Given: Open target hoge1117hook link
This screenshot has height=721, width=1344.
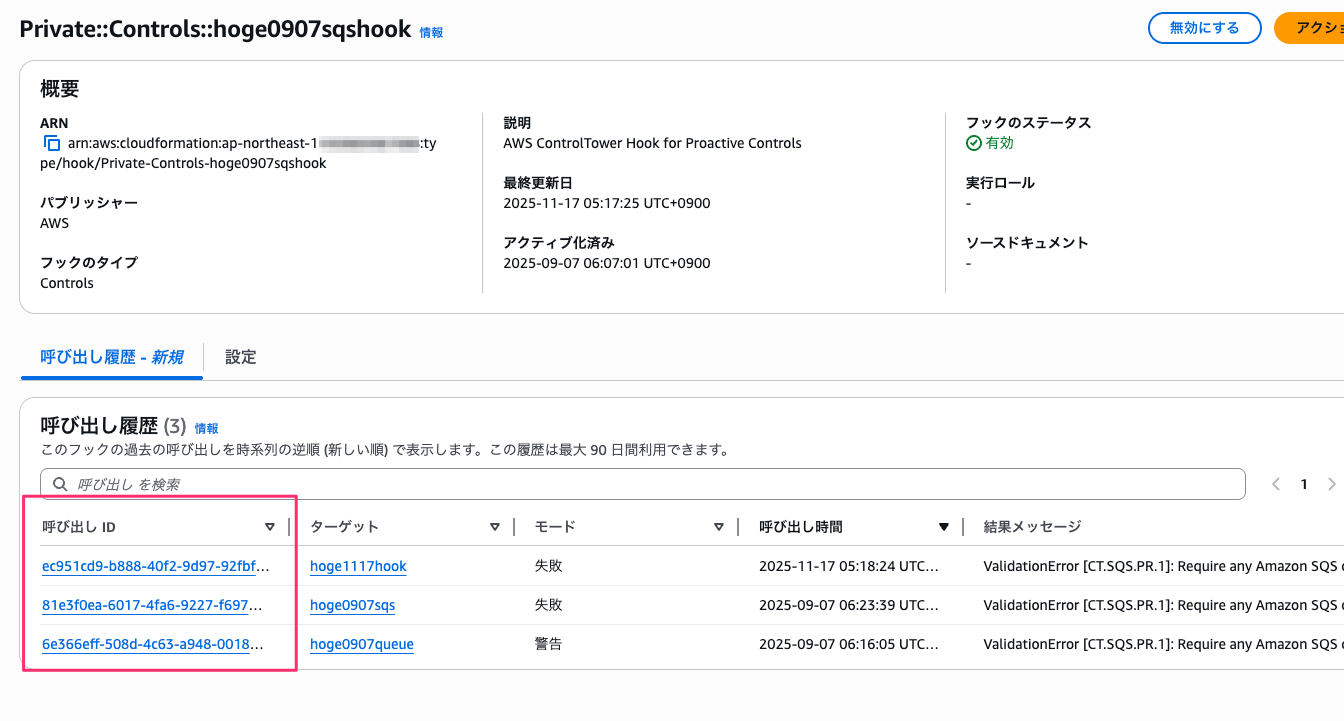Looking at the screenshot, I should pyautogui.click(x=358, y=566).
